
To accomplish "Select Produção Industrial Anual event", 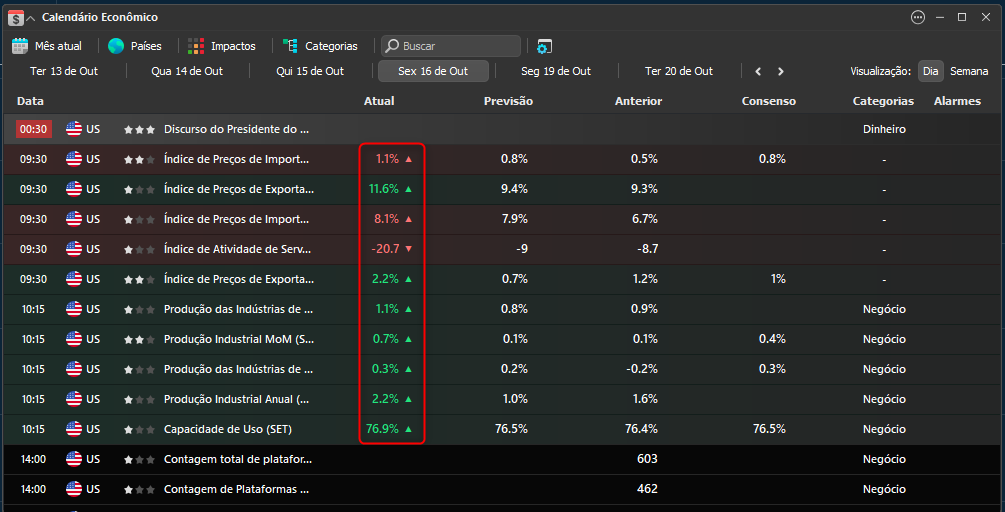I will click(x=237, y=399).
